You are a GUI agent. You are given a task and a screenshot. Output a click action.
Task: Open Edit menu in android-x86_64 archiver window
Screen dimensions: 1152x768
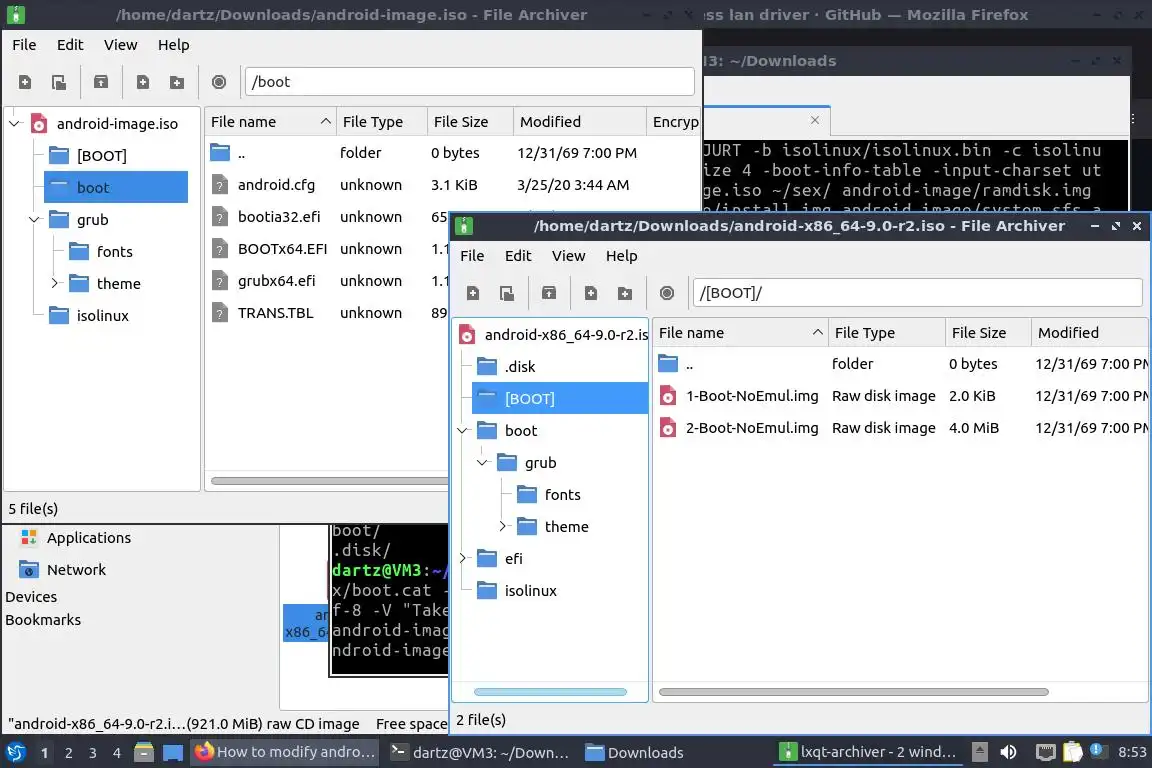pyautogui.click(x=517, y=256)
